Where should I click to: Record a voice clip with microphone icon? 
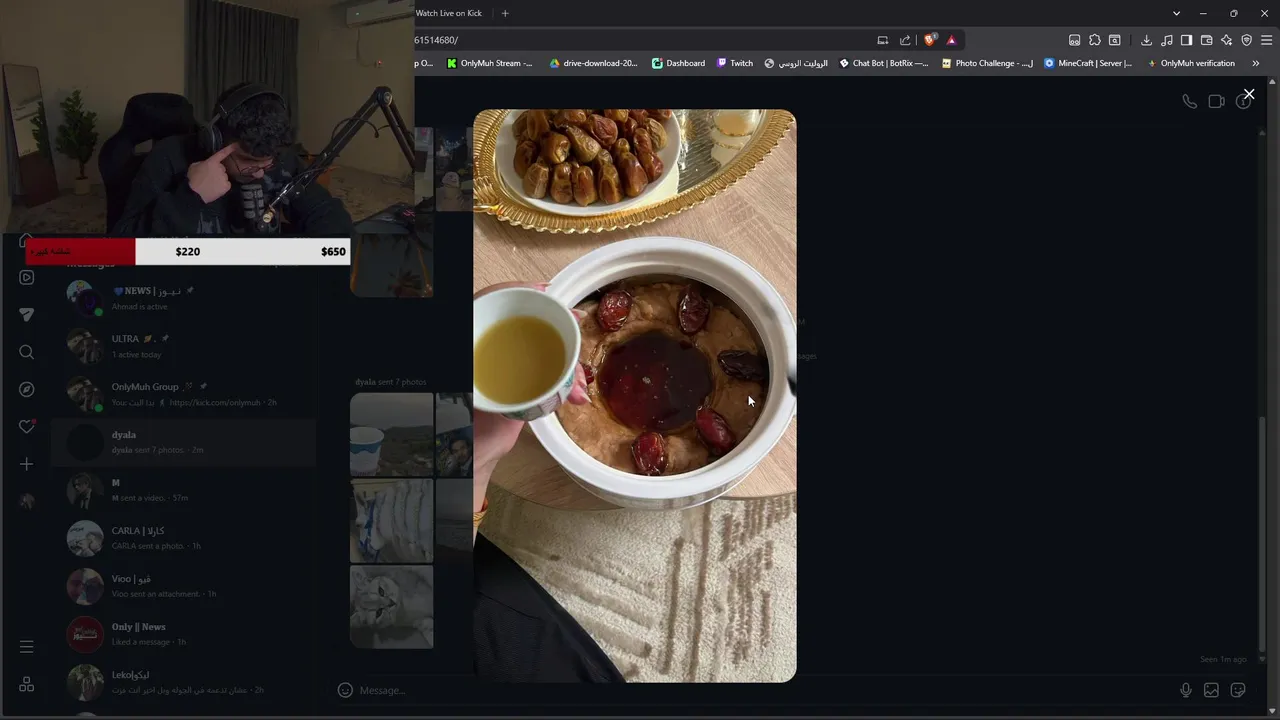[x=1185, y=690]
